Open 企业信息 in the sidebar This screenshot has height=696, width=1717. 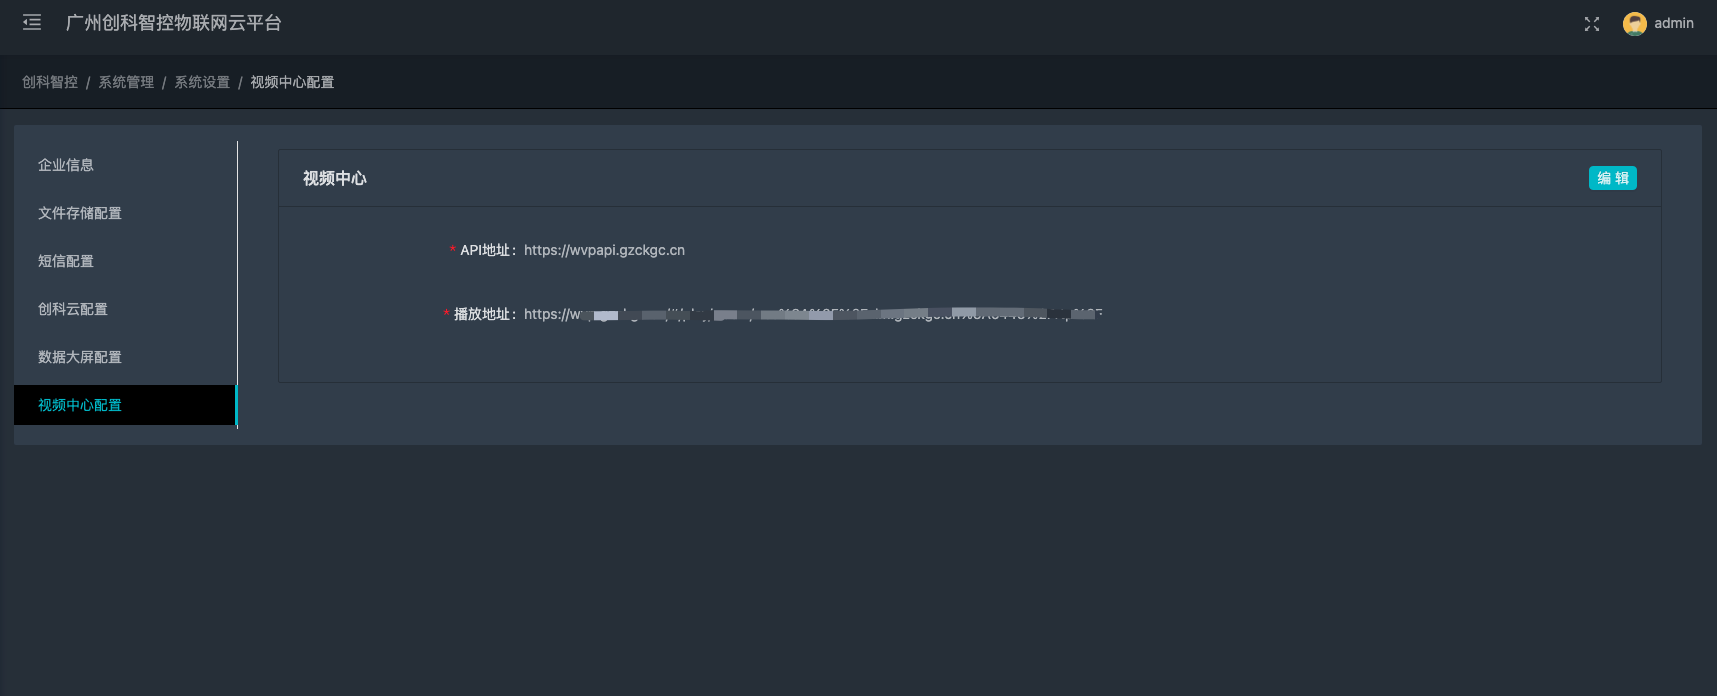[x=66, y=165]
